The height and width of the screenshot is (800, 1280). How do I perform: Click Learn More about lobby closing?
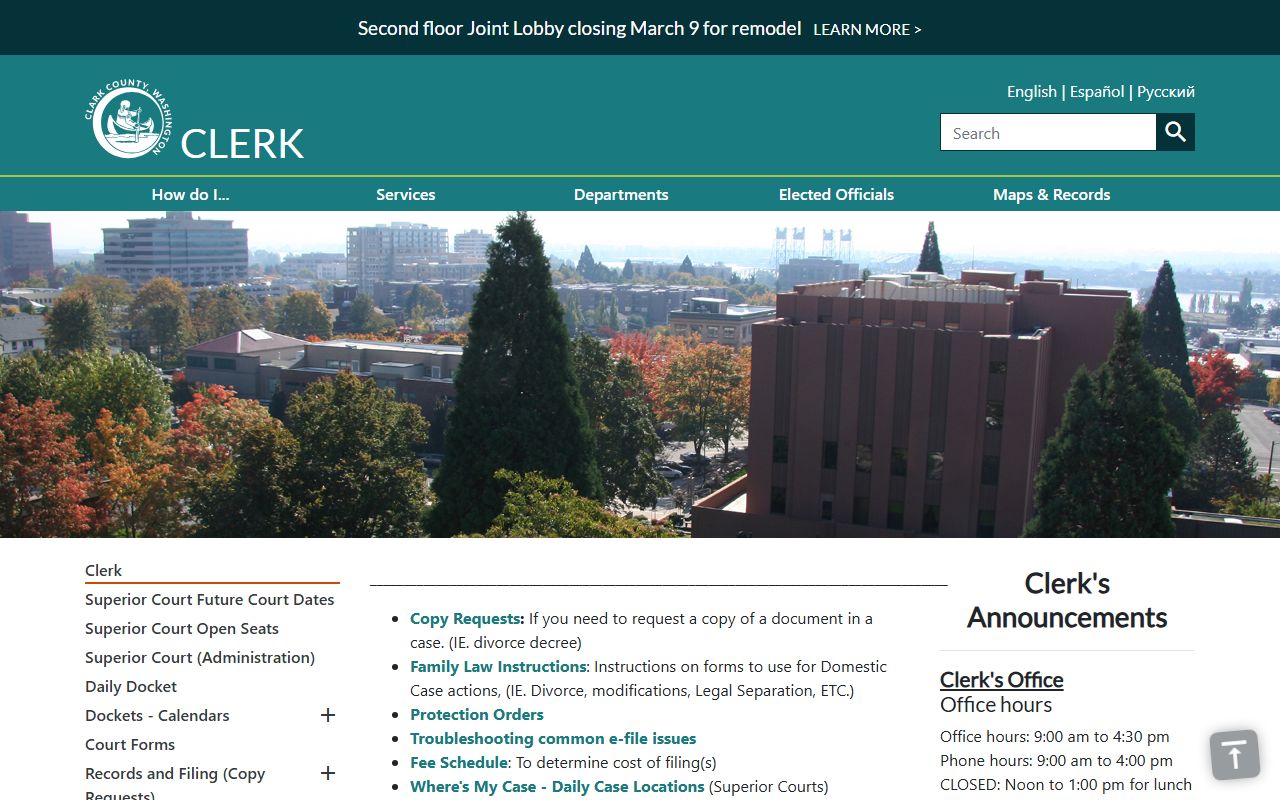click(x=867, y=30)
